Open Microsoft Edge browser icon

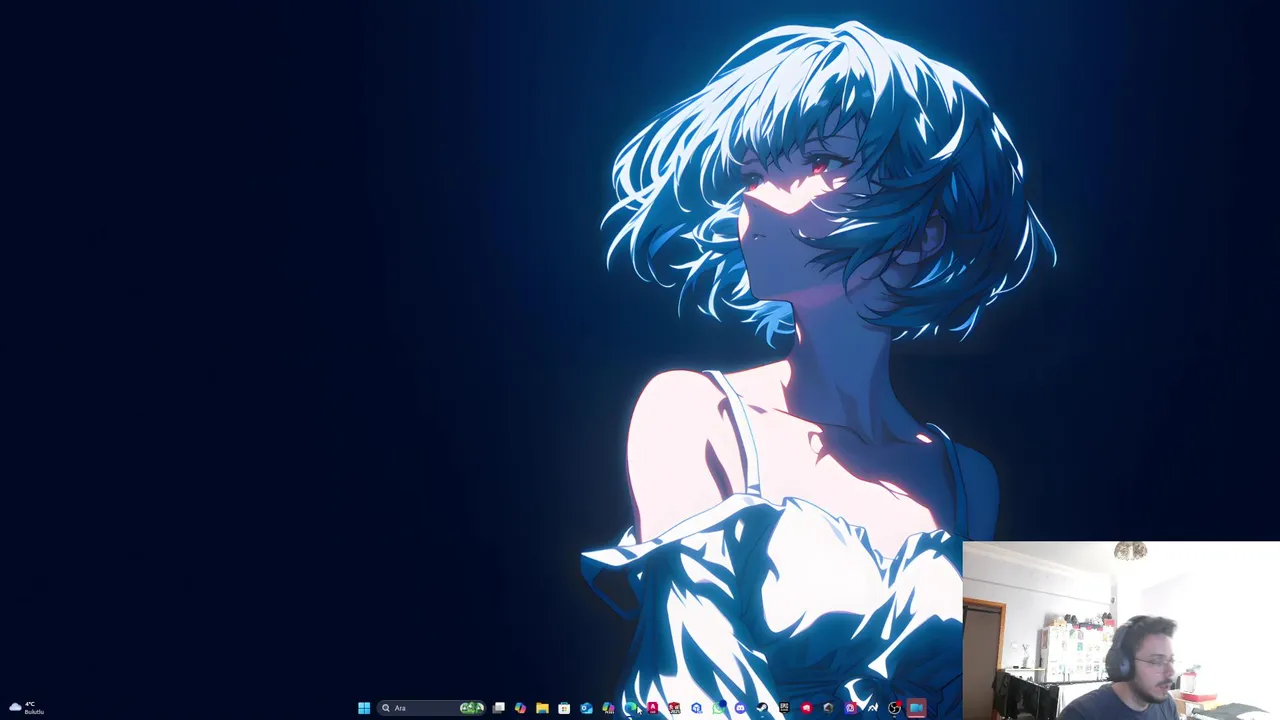coord(629,708)
